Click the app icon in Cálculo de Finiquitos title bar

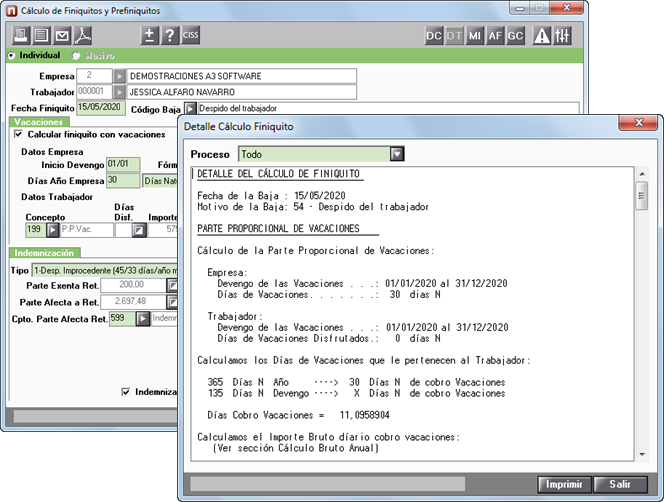[x=13, y=11]
